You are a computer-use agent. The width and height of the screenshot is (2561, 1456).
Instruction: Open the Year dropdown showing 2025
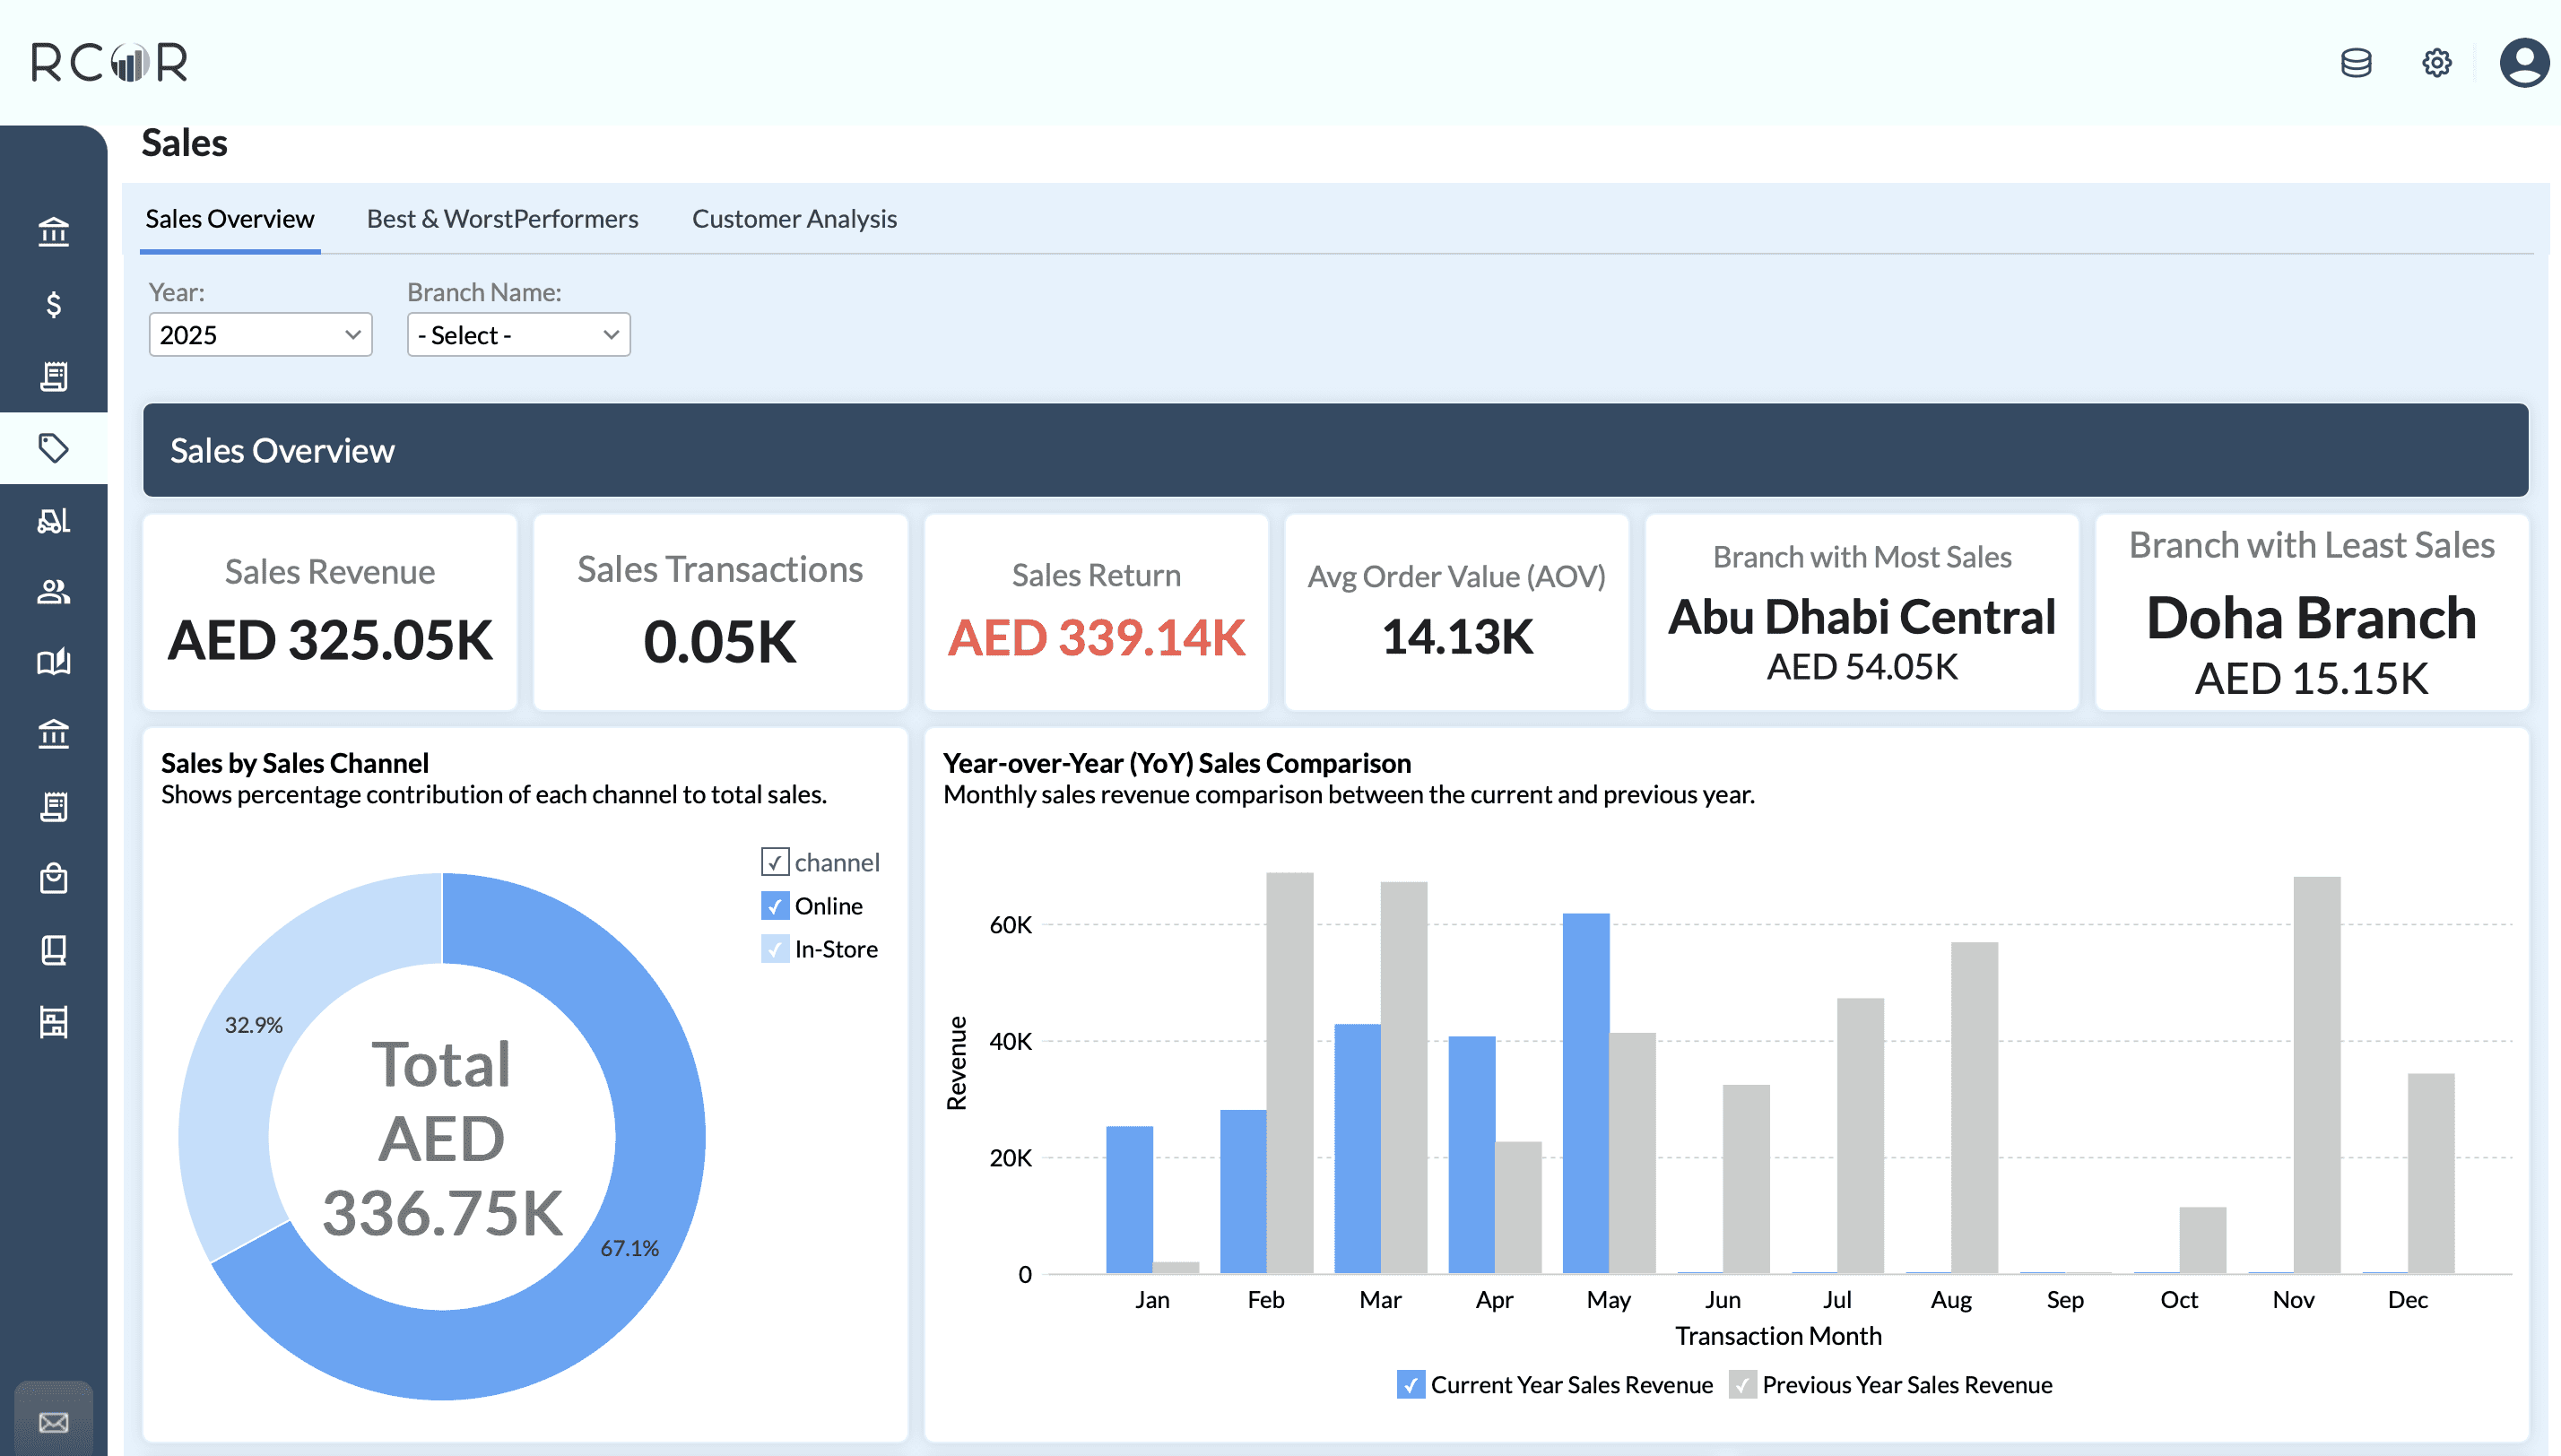(260, 335)
